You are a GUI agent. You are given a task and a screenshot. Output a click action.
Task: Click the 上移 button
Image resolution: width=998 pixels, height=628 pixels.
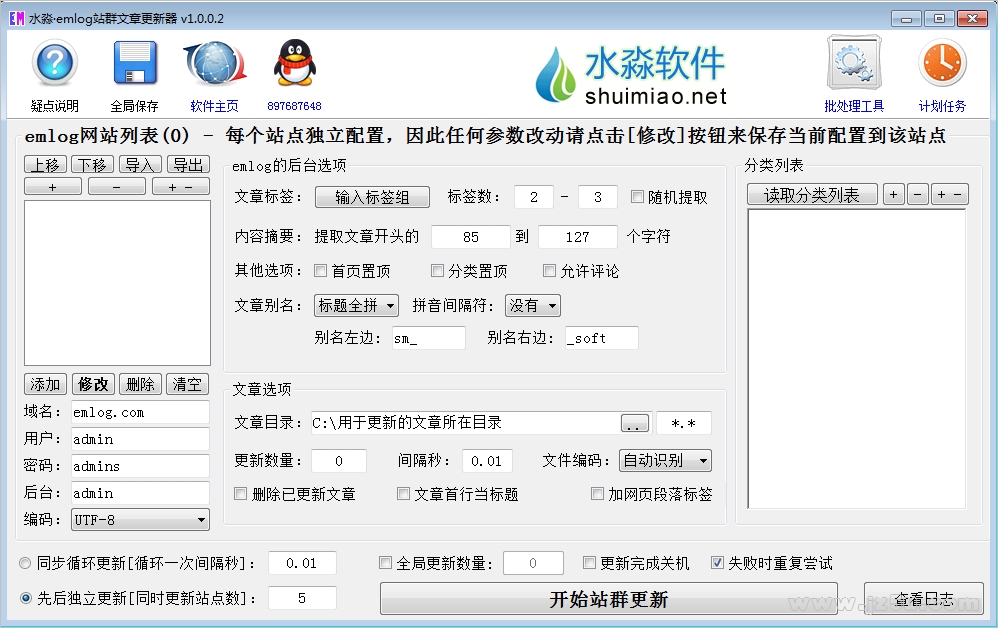45,165
